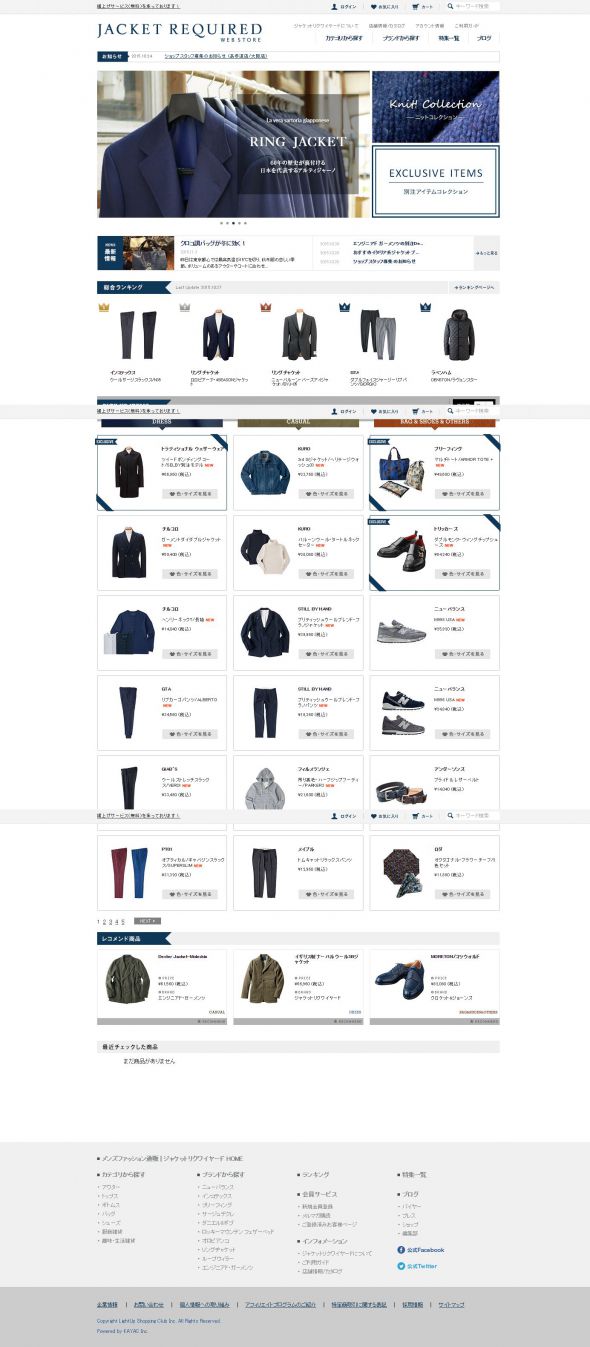Screen dimensions: 590x1347
Task: Click the gold crown rank-one icon
Action: (x=103, y=308)
